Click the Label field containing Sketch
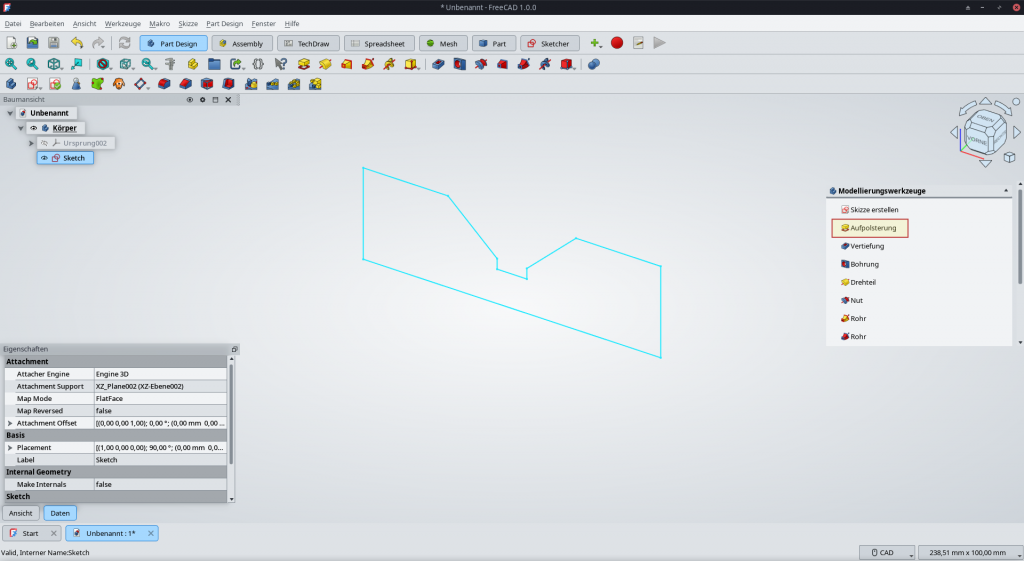 (x=160, y=460)
